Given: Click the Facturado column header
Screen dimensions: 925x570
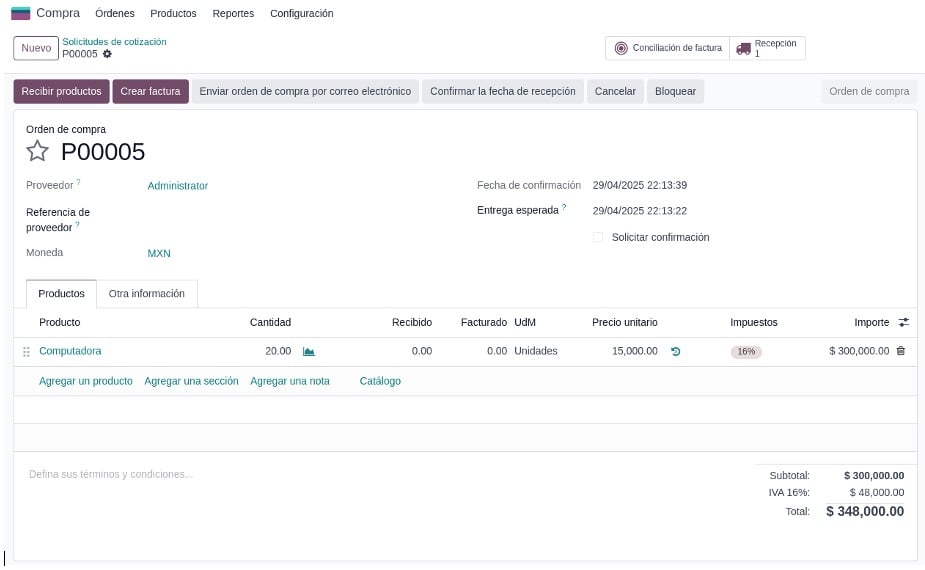Looking at the screenshot, I should (484, 322).
